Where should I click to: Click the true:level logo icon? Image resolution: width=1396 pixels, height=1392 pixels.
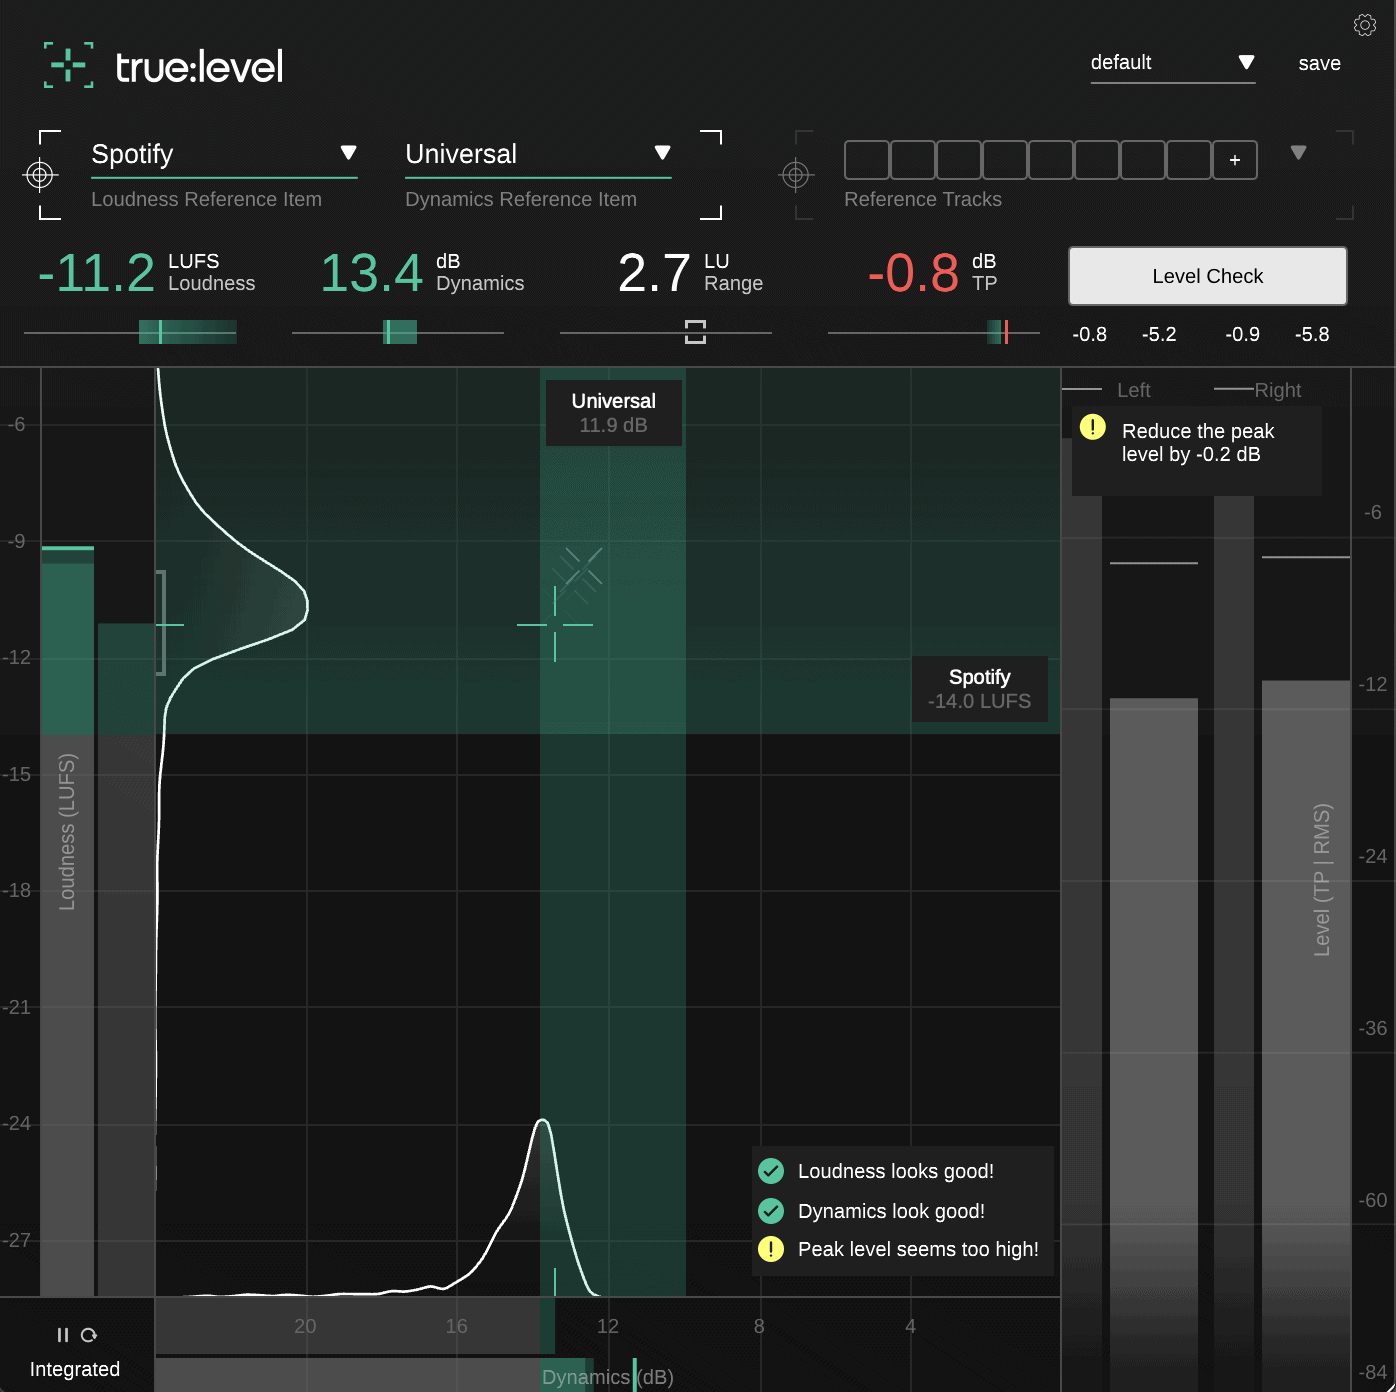69,66
